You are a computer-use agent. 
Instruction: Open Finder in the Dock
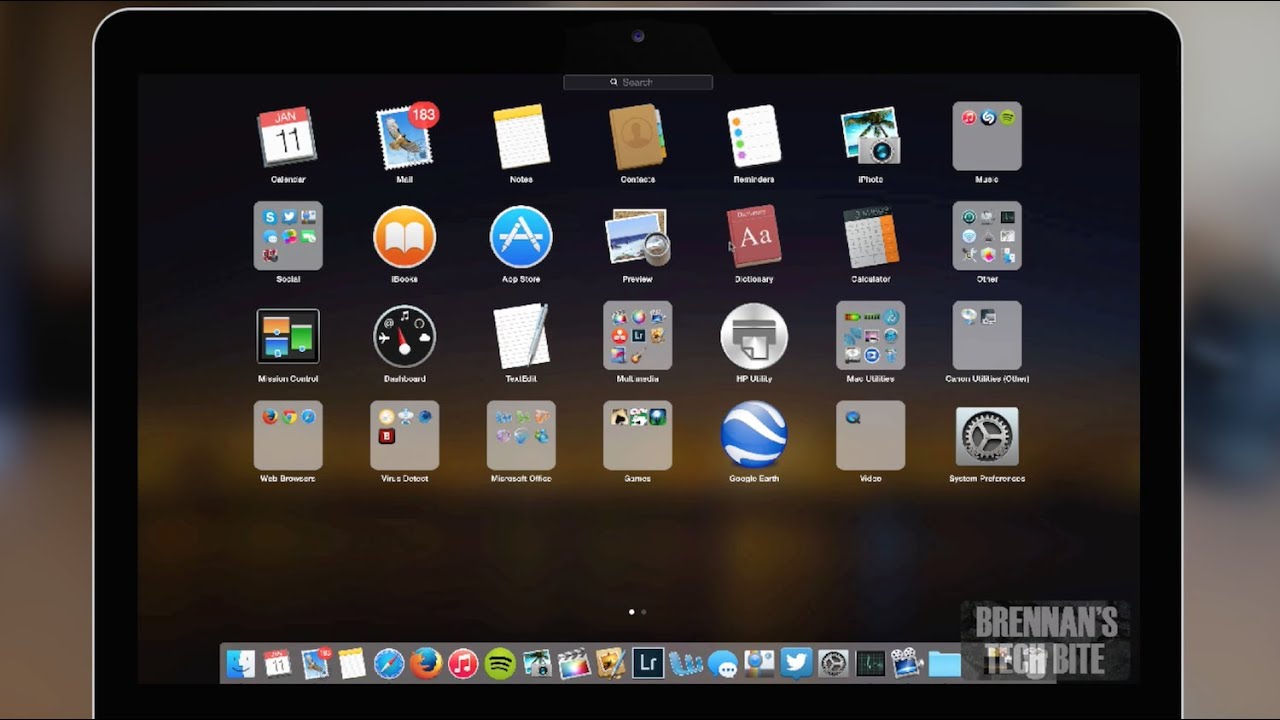pos(240,663)
